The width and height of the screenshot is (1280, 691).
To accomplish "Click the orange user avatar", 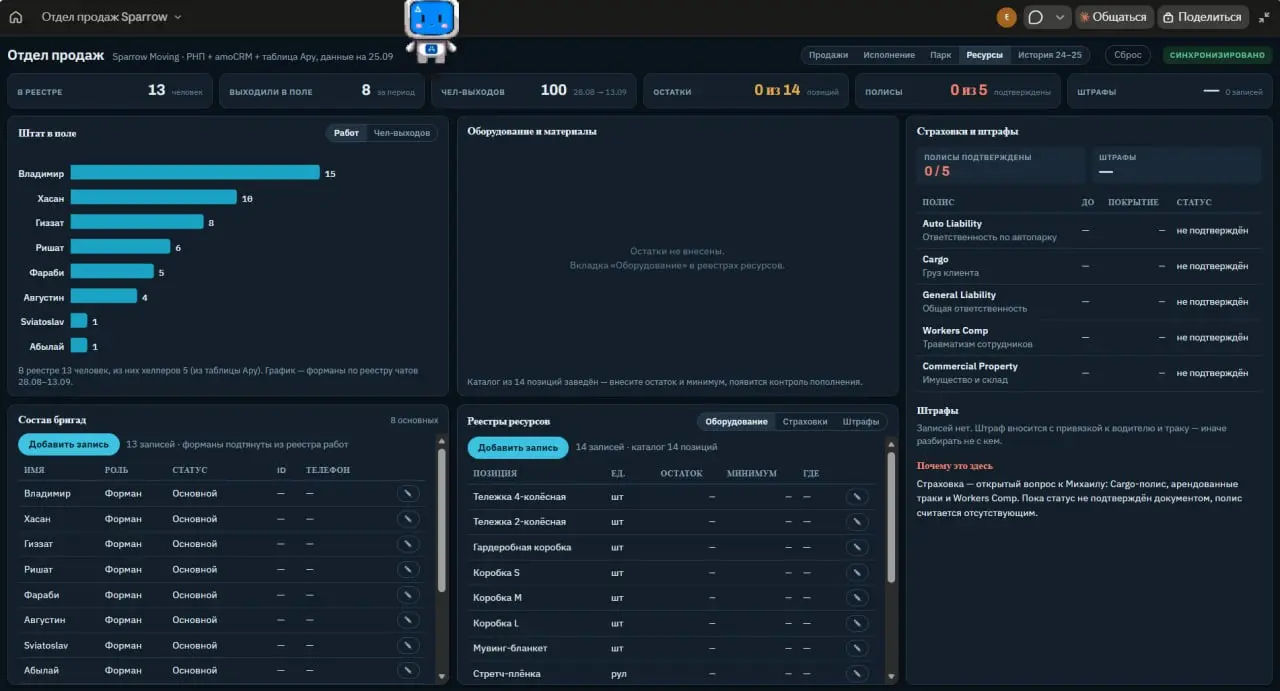I will (x=1006, y=17).
